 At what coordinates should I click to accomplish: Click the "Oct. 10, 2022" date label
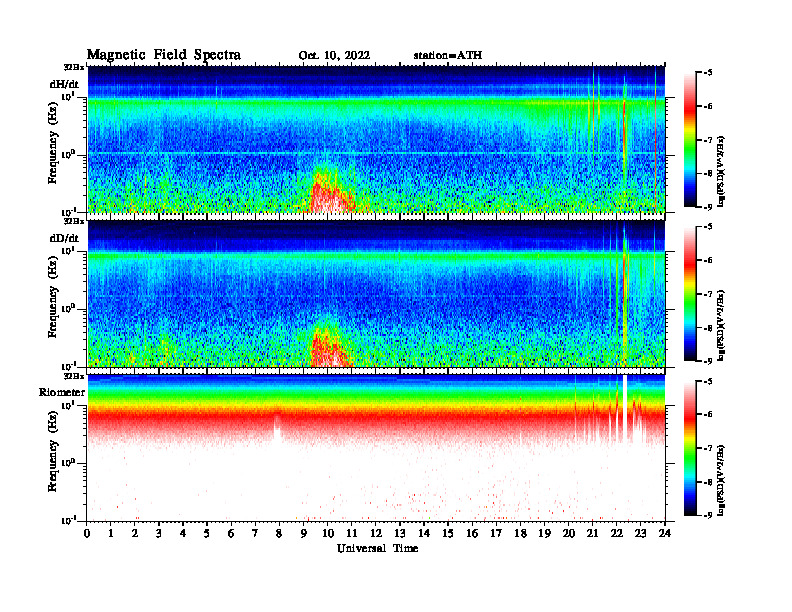(334, 56)
